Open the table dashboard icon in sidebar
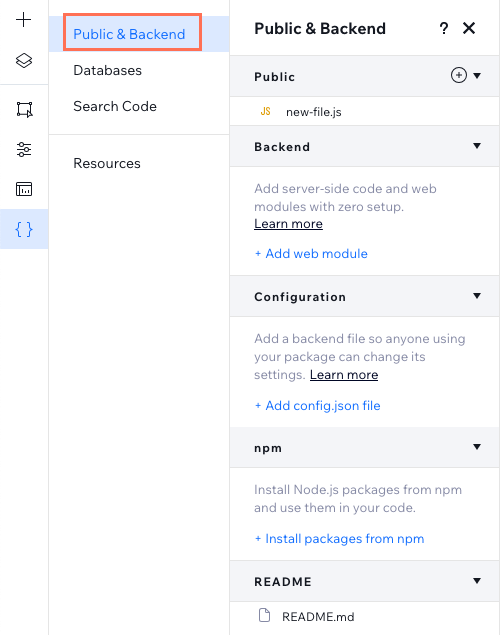Image resolution: width=500 pixels, height=635 pixels. pyautogui.click(x=24, y=189)
